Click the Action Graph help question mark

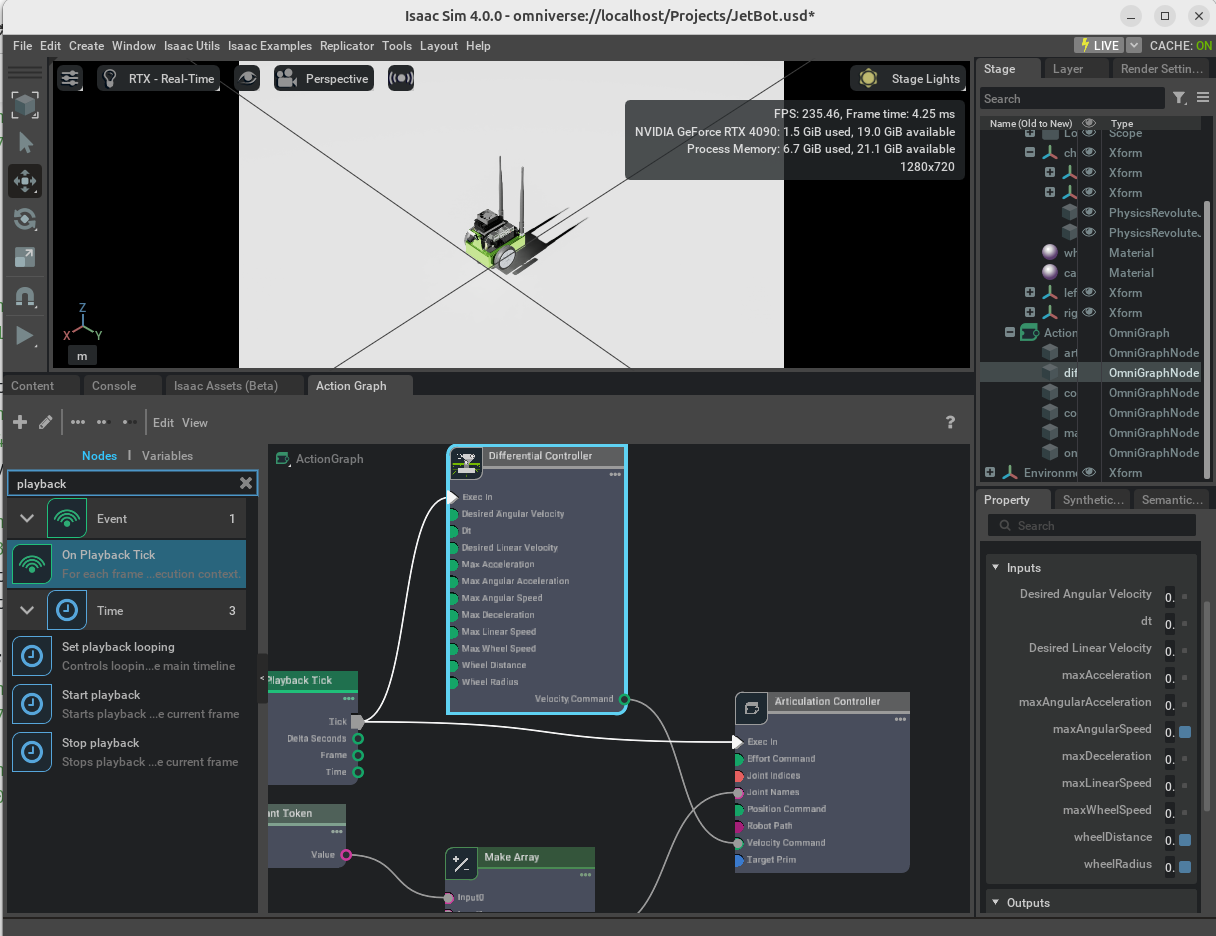click(x=950, y=422)
